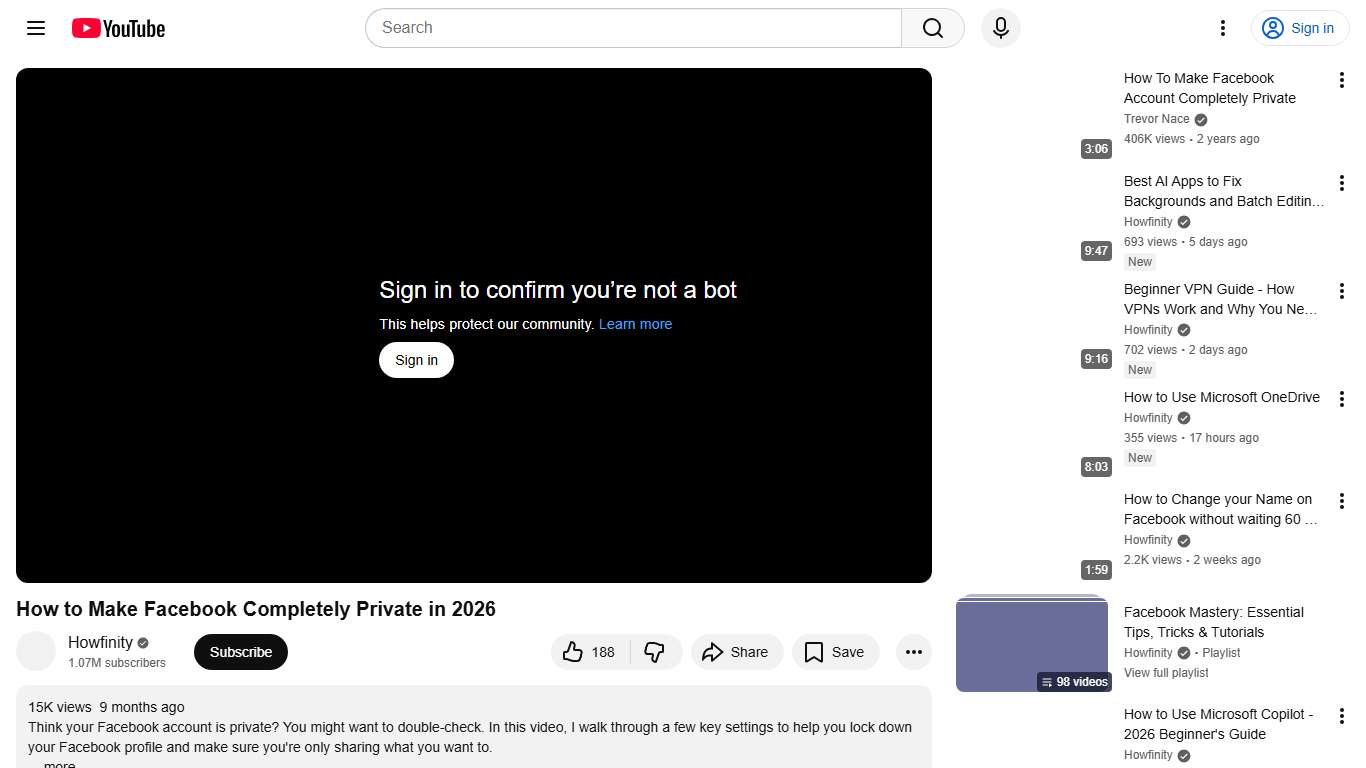Subscribe to the Howfinity channel
The height and width of the screenshot is (768, 1366).
click(240, 651)
